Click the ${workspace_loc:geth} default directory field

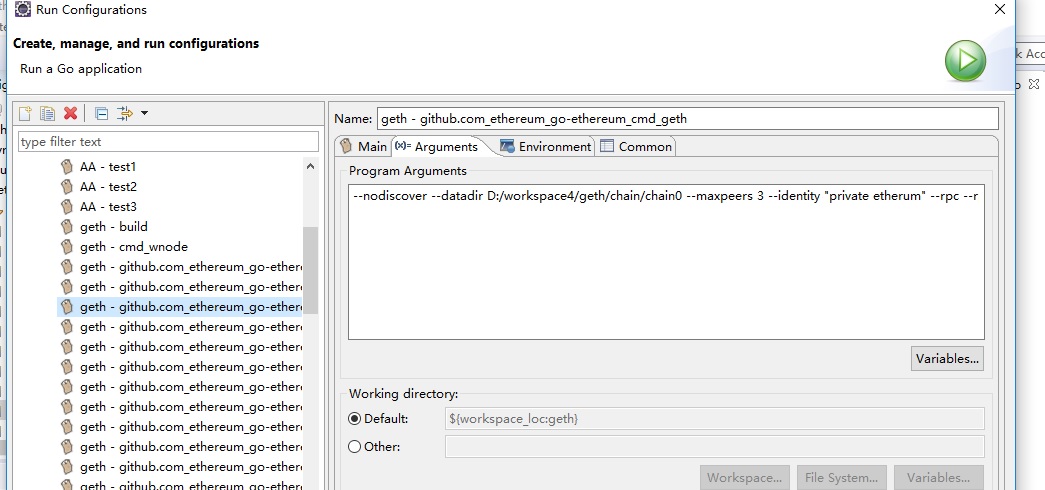click(x=714, y=419)
